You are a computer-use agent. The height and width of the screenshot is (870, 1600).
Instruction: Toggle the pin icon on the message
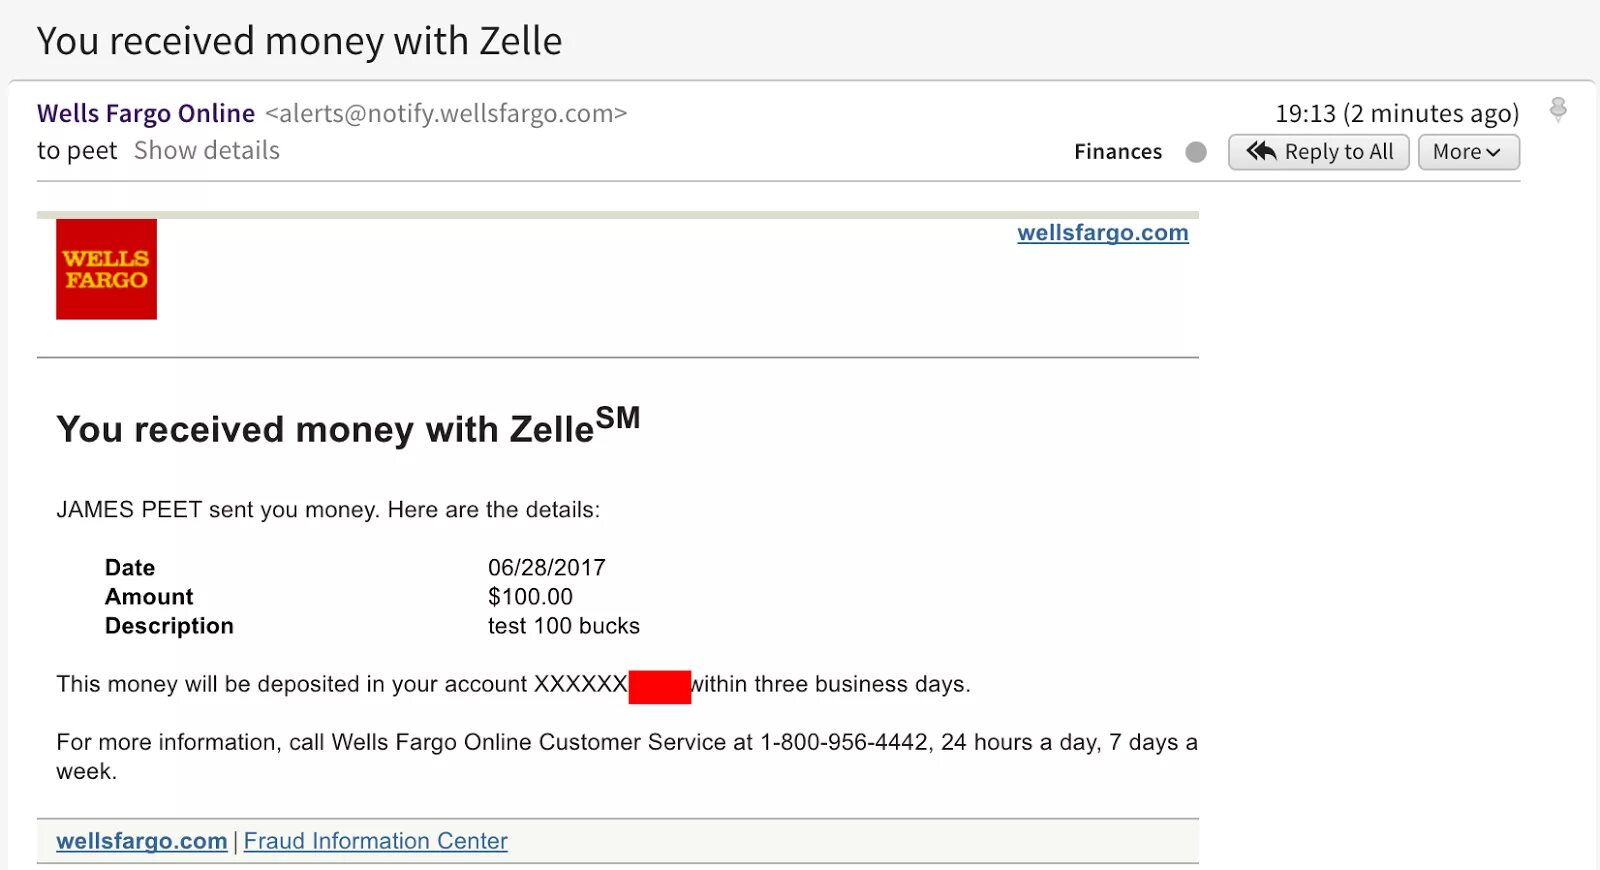[1557, 109]
